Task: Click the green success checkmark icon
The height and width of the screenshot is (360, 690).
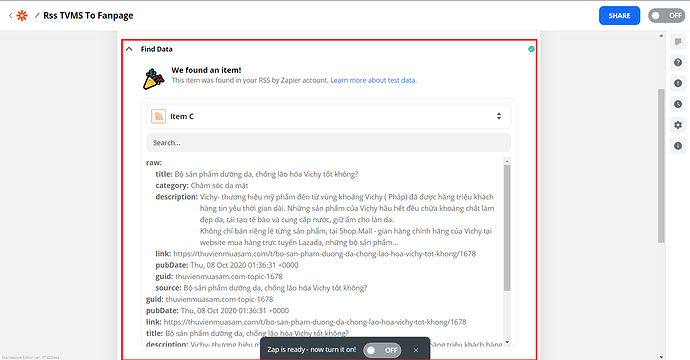Action: pyautogui.click(x=531, y=49)
